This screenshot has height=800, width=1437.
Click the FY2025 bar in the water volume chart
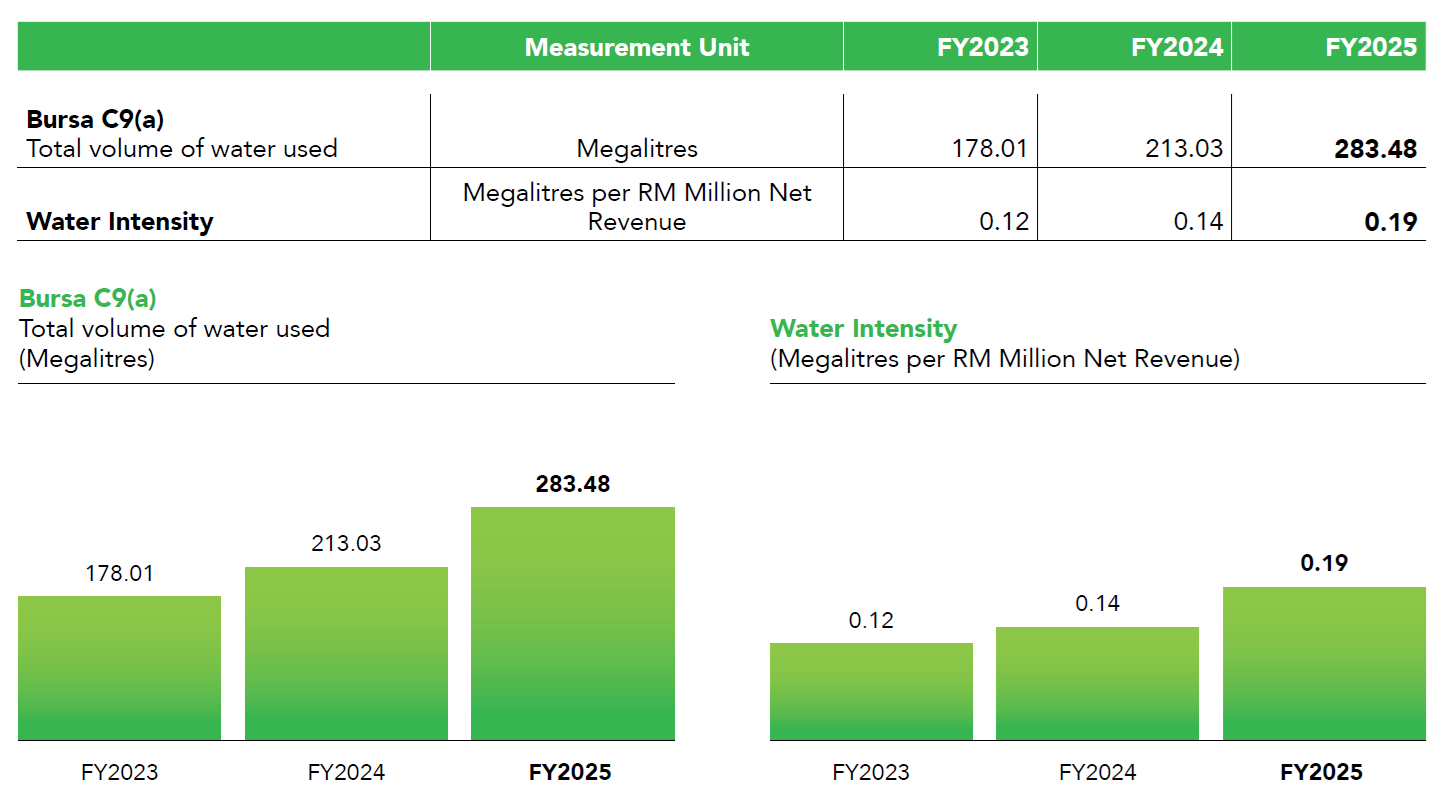[x=573, y=624]
